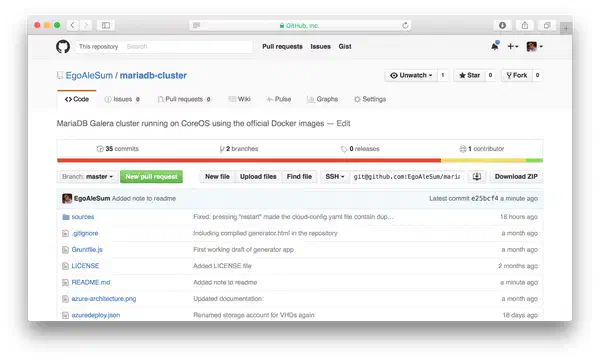Viewport: 600px width, 361px height.
Task: Open Pull requests in top navigation
Action: 282,46
